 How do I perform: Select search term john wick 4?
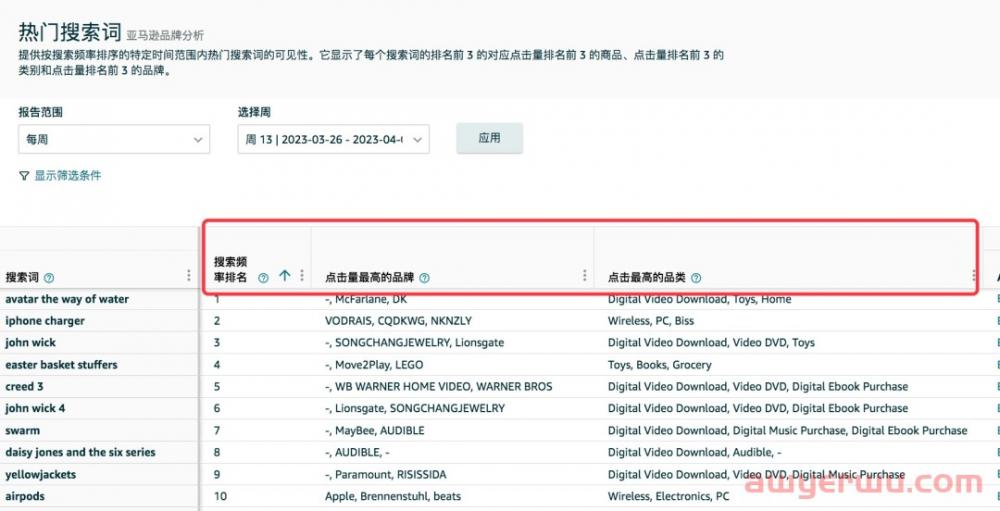35,408
